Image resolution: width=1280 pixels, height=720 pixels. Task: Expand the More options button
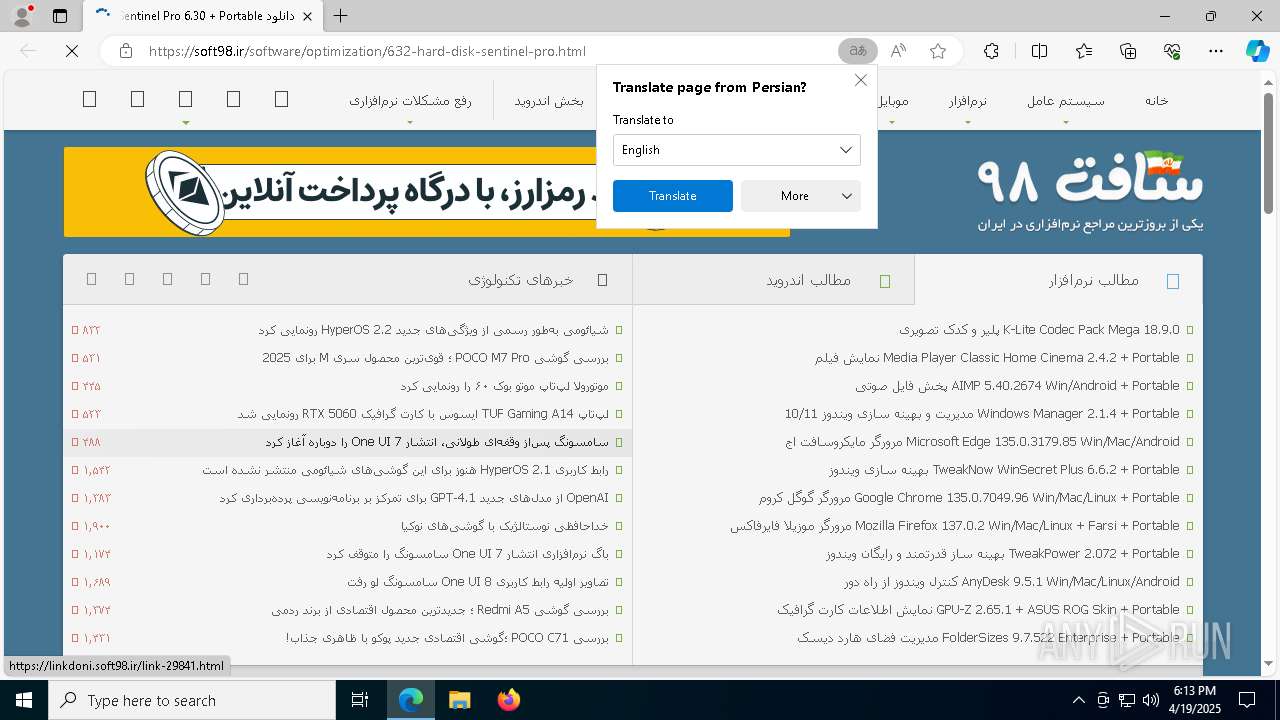click(800, 196)
